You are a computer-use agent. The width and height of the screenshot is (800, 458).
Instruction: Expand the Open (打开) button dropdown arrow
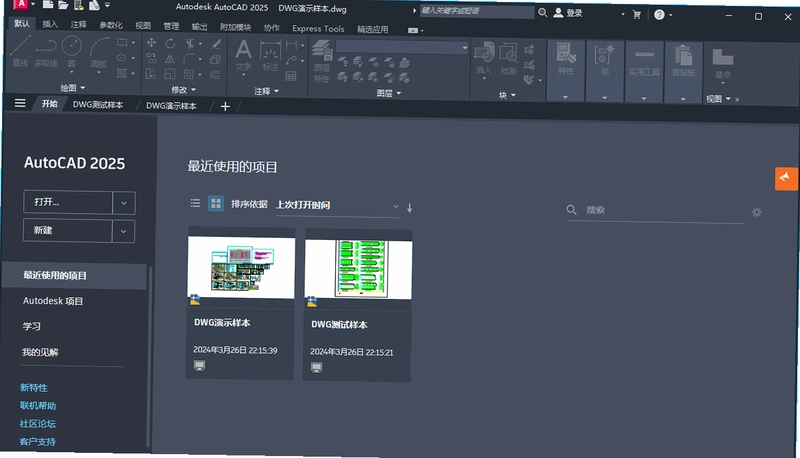(123, 203)
